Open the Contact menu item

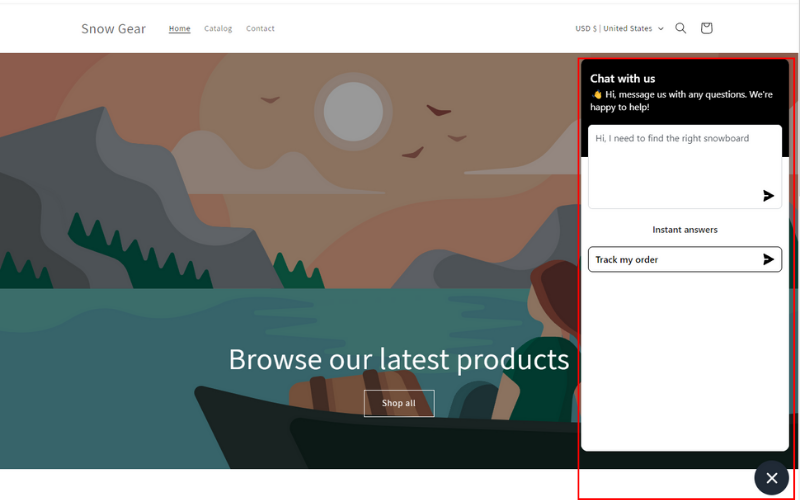[x=260, y=29]
